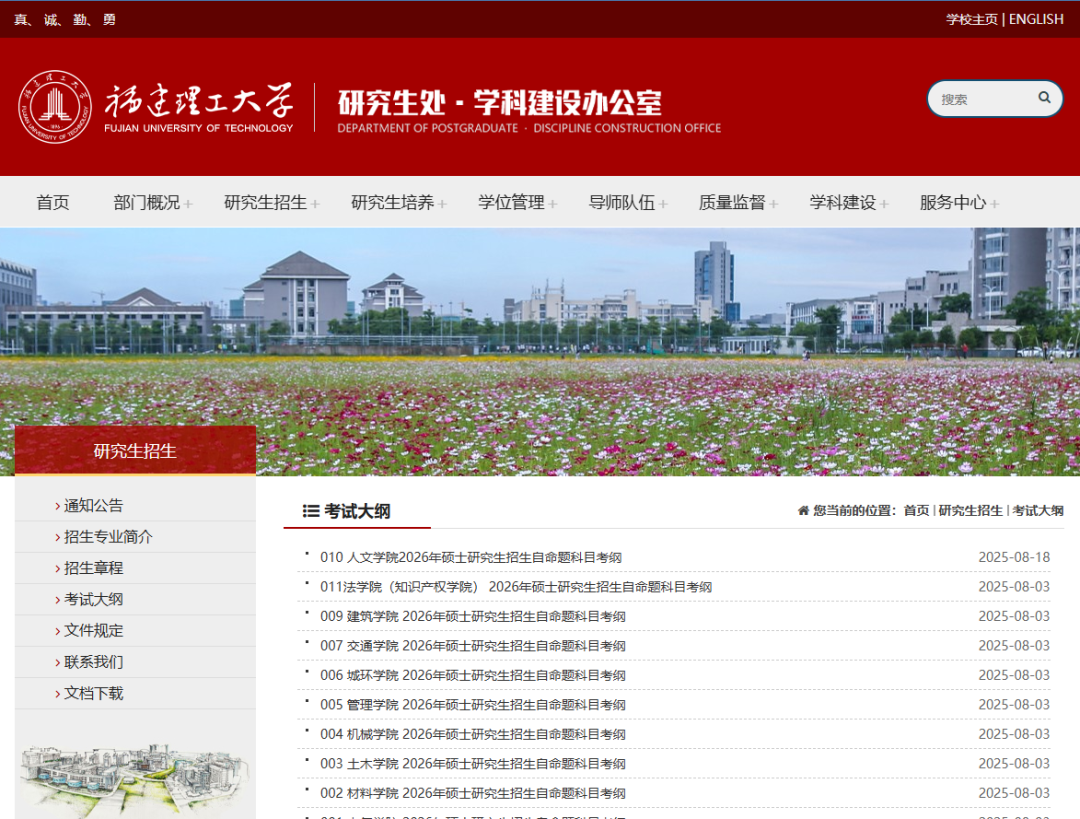Expand the plus sign next to 研究生培养
Viewport: 1080px width, 819px height.
click(x=442, y=204)
